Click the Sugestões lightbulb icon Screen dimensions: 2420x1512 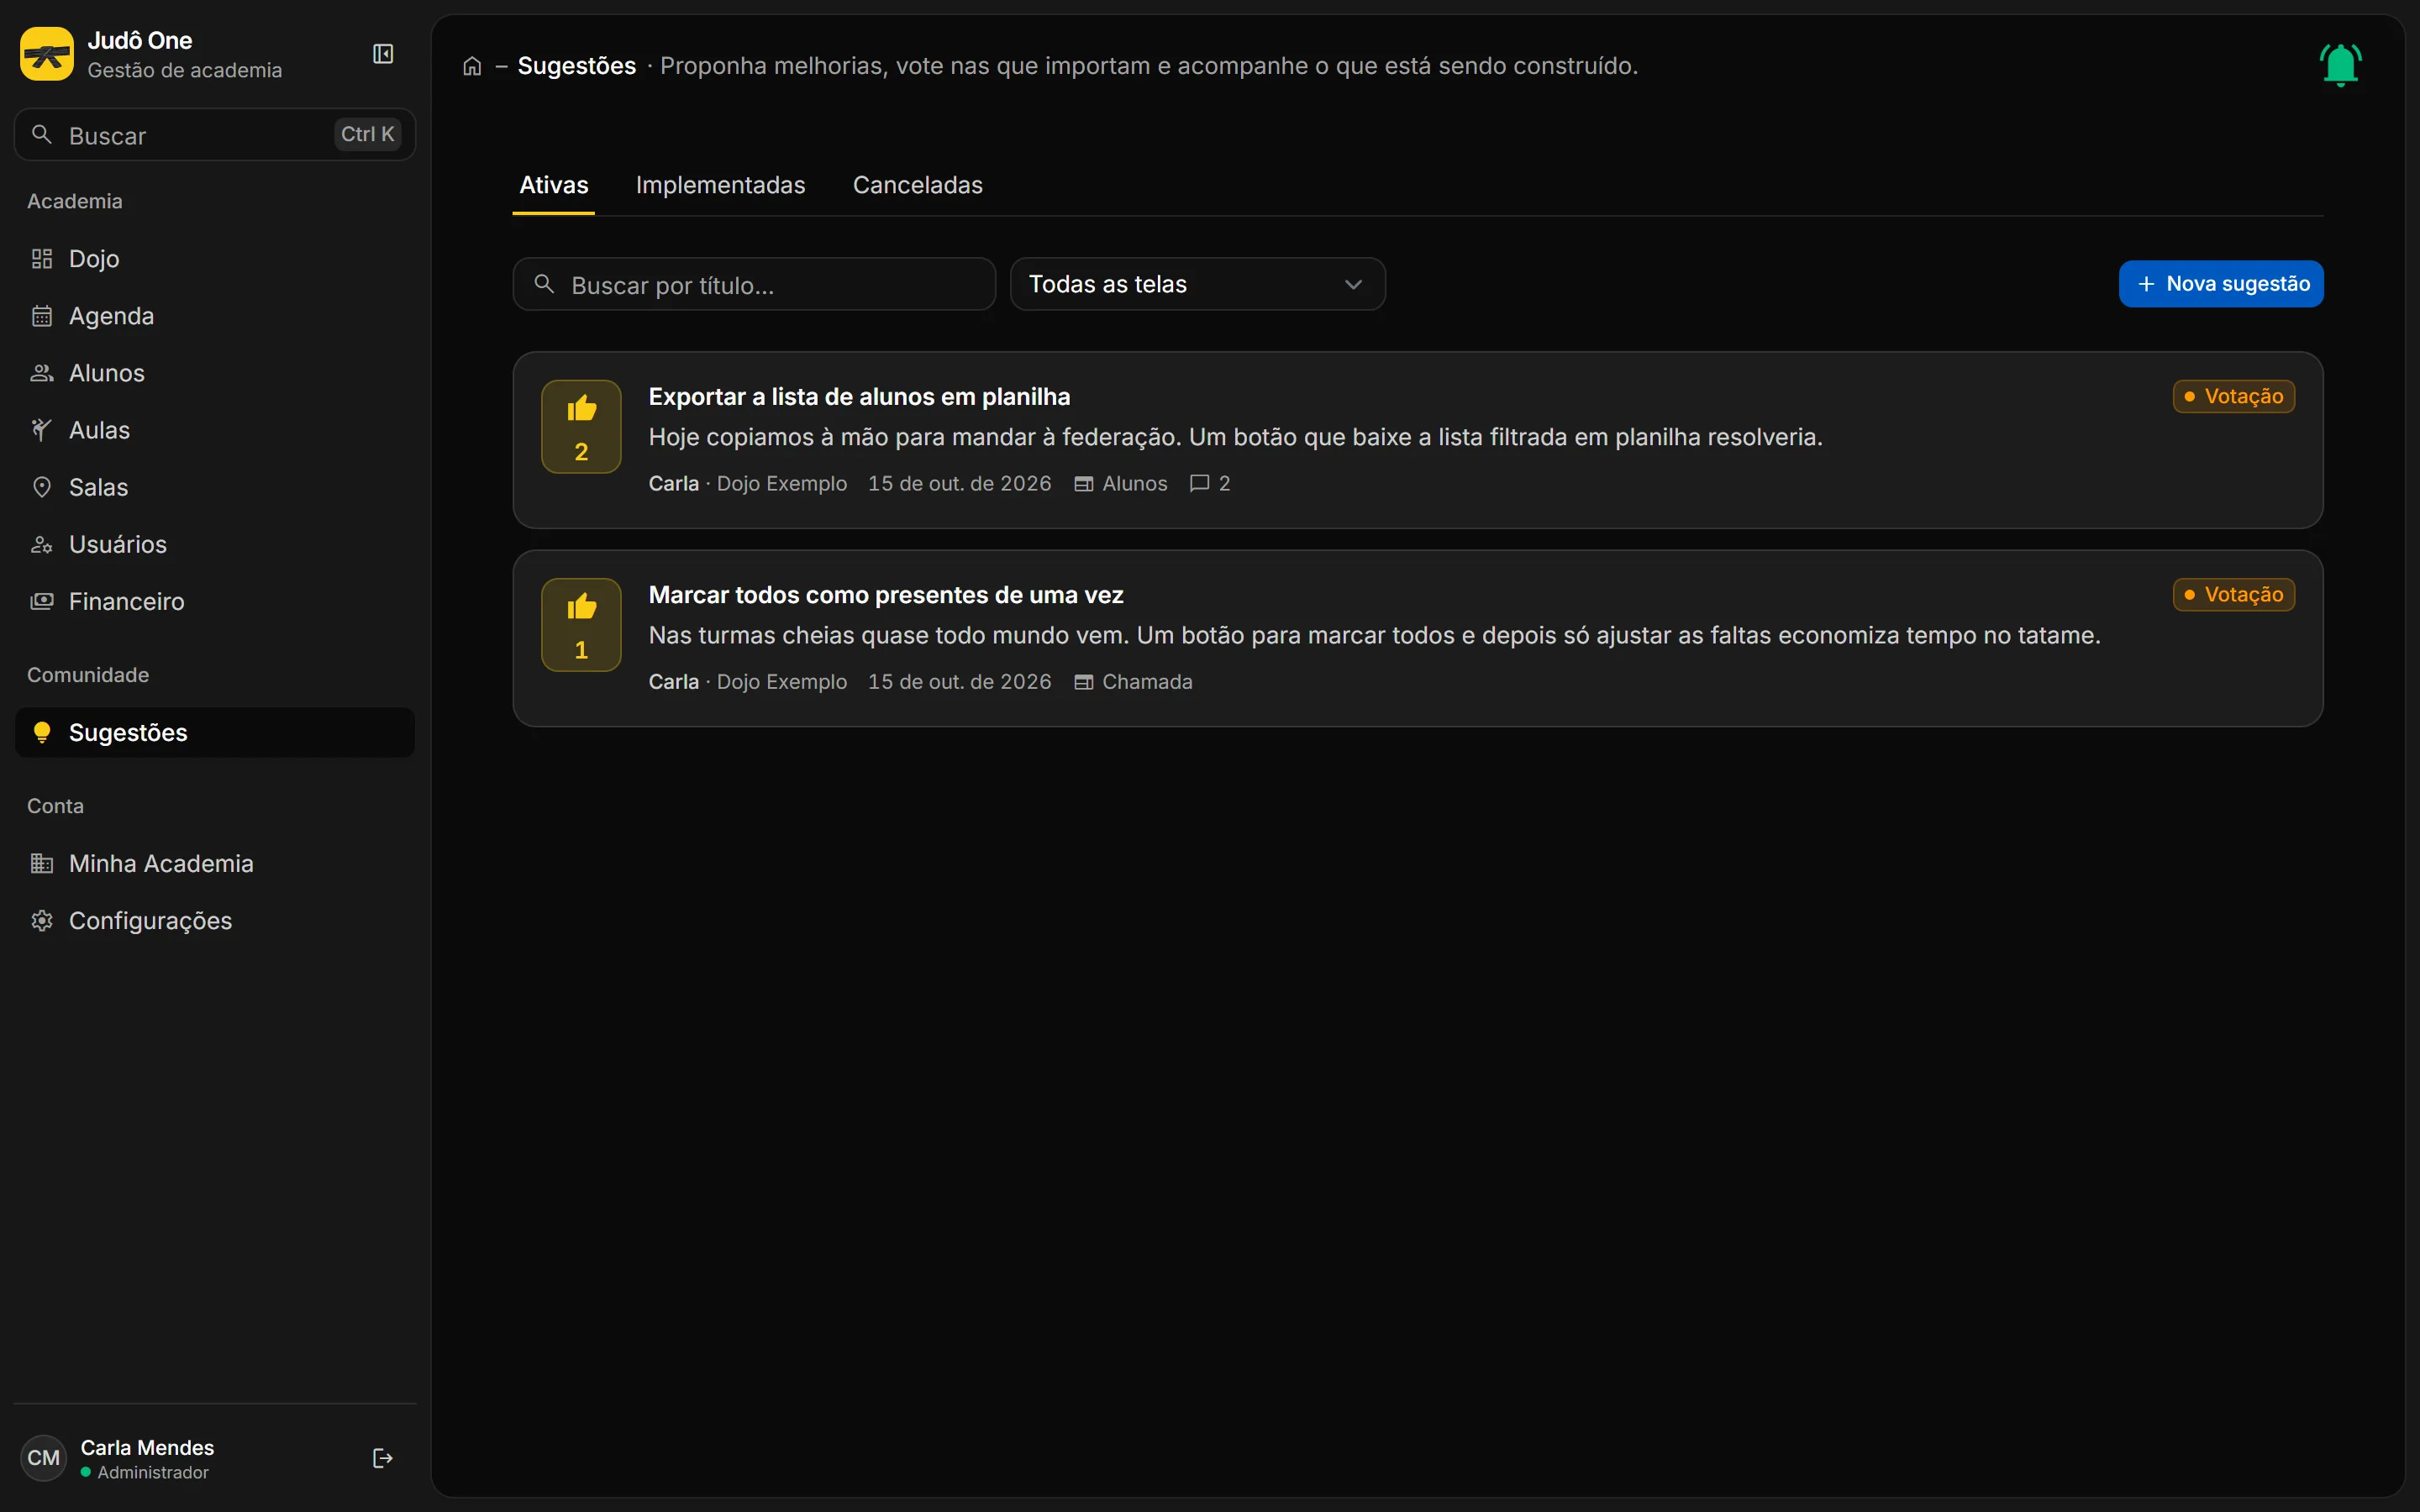coord(42,732)
